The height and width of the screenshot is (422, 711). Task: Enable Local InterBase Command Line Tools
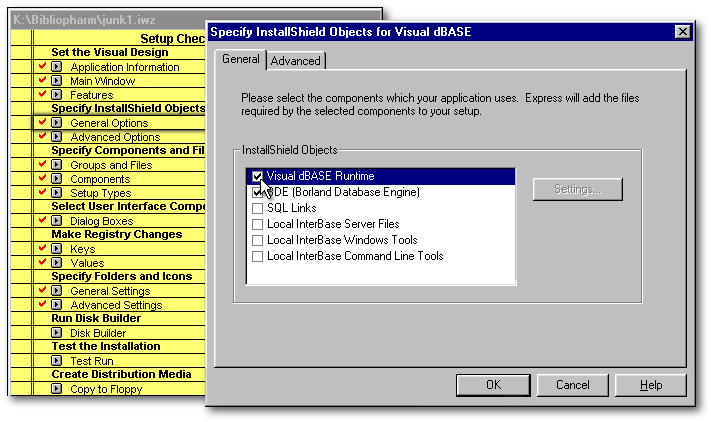(257, 256)
